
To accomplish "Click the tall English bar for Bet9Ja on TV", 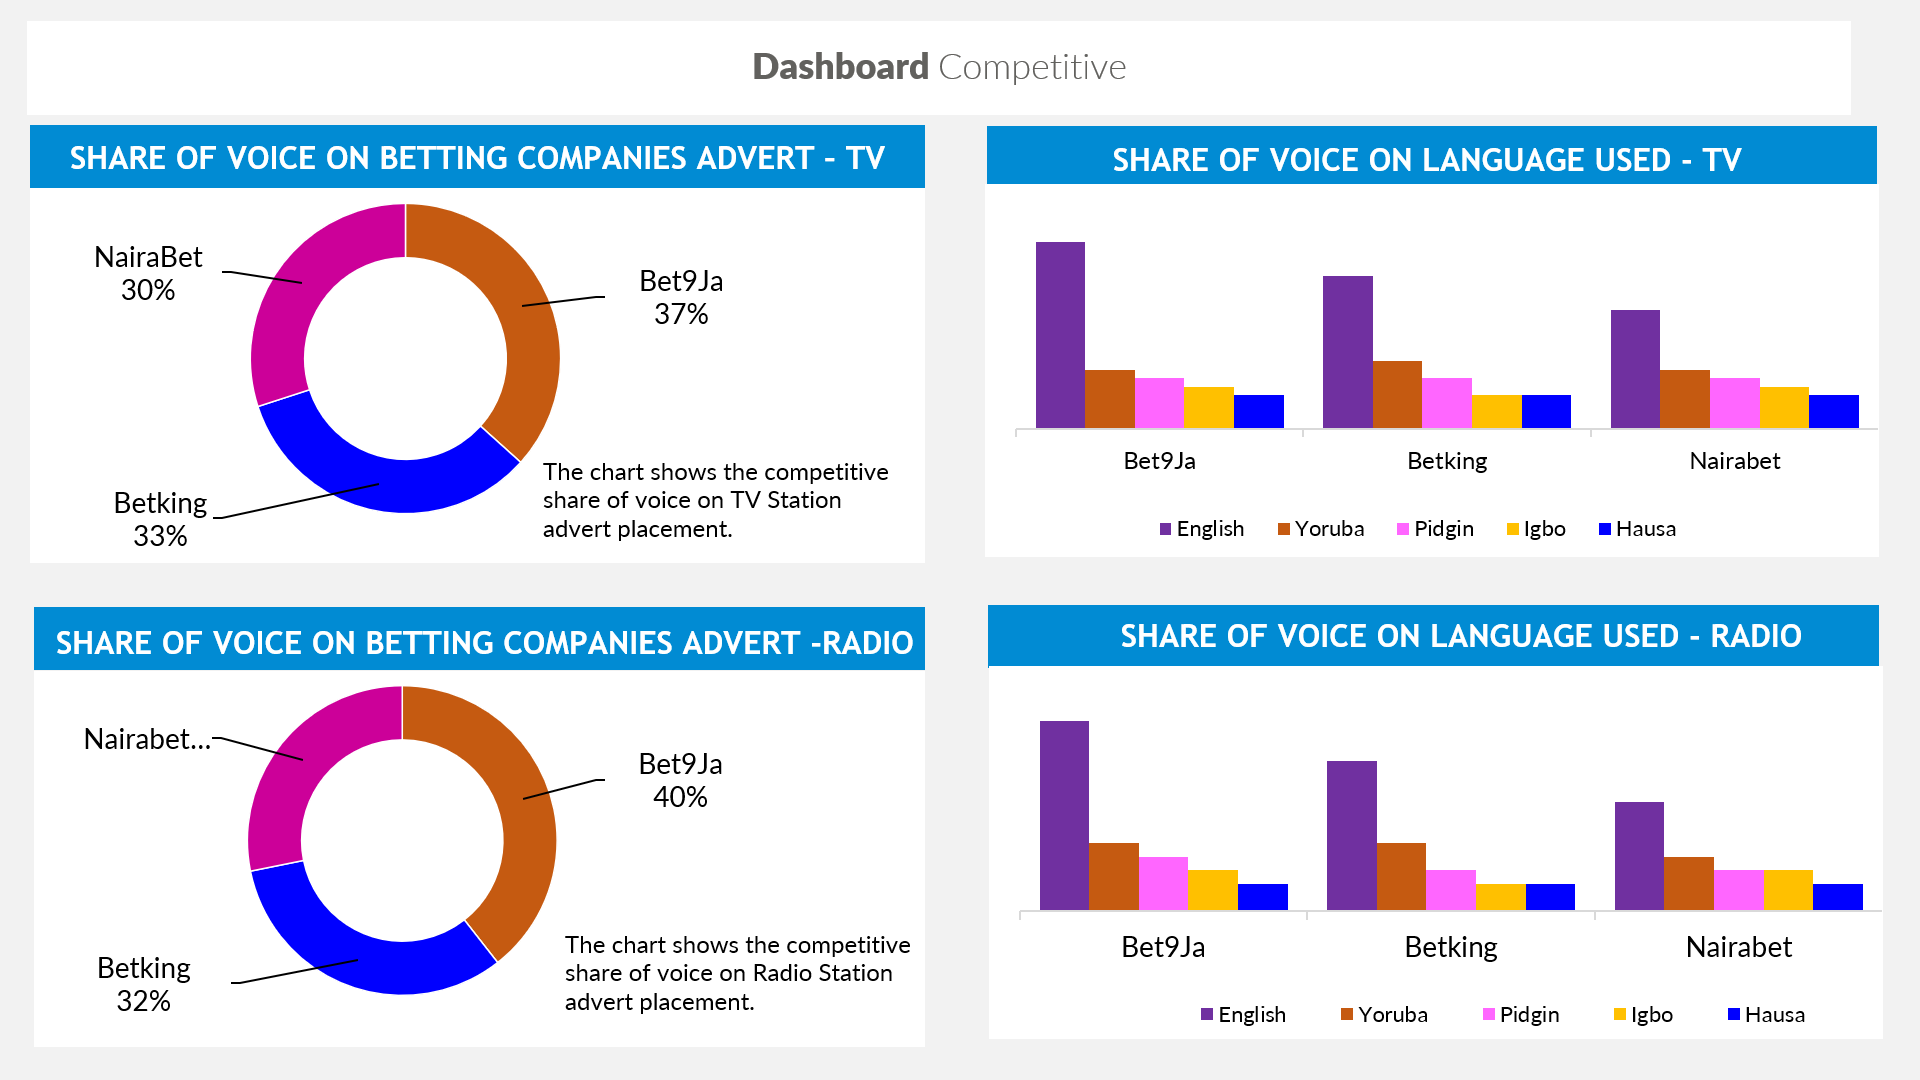I will click(1060, 335).
